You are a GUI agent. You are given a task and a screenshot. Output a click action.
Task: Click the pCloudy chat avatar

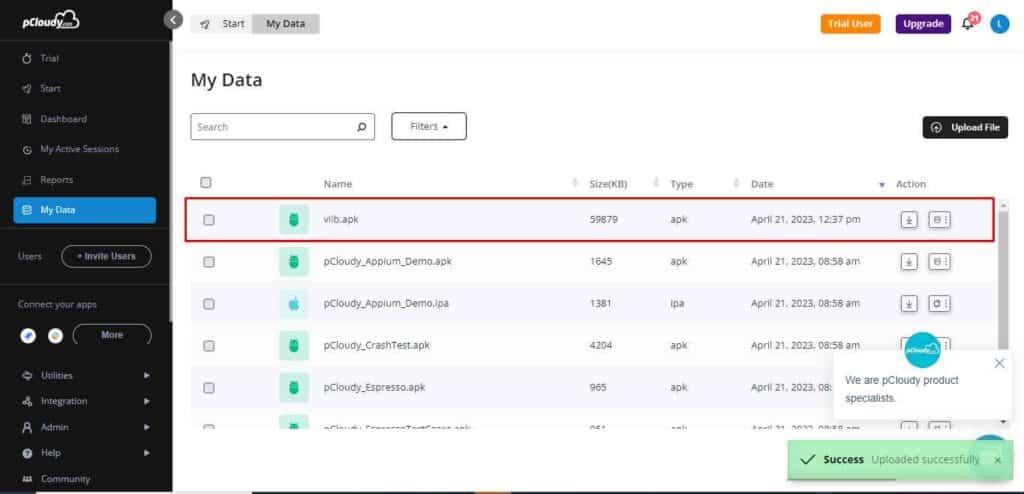(922, 350)
